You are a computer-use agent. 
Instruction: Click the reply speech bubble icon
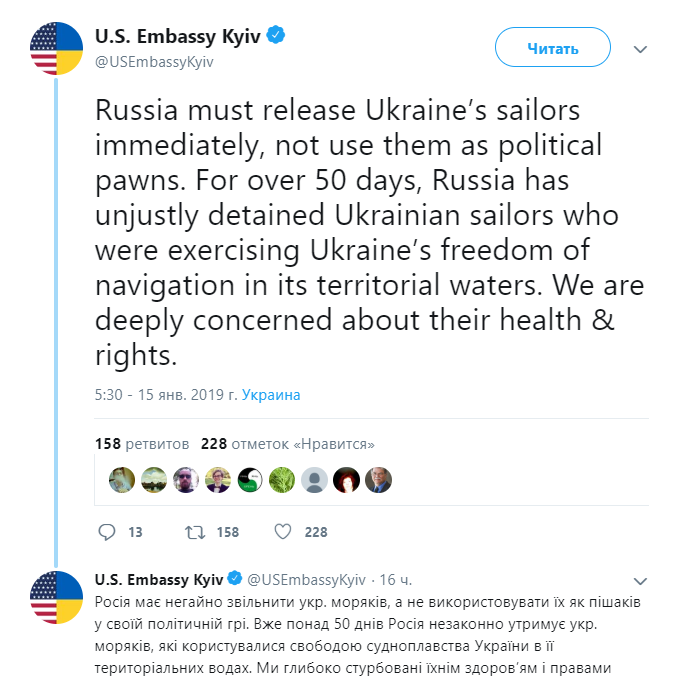pyautogui.click(x=108, y=532)
